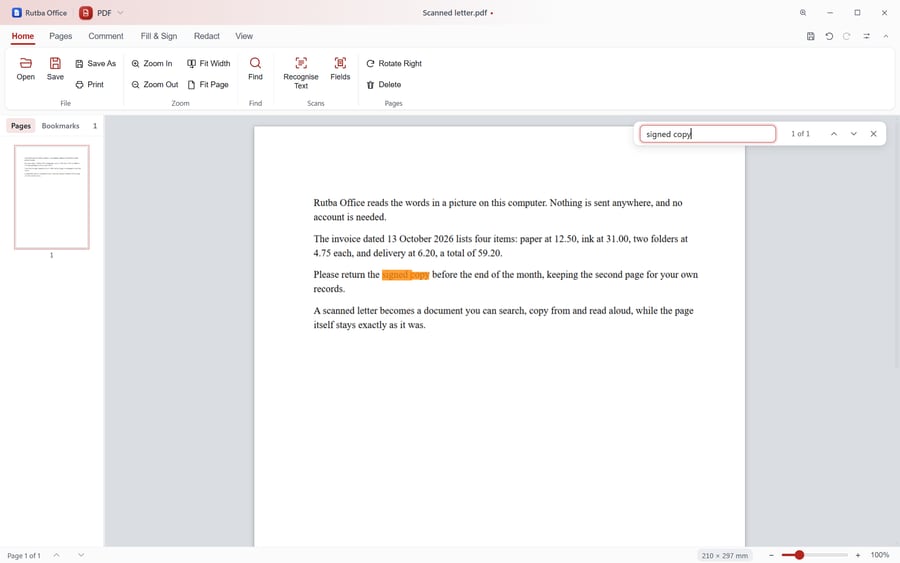
Task: Click the vertical scrollbar of document
Action: (x=897, y=241)
